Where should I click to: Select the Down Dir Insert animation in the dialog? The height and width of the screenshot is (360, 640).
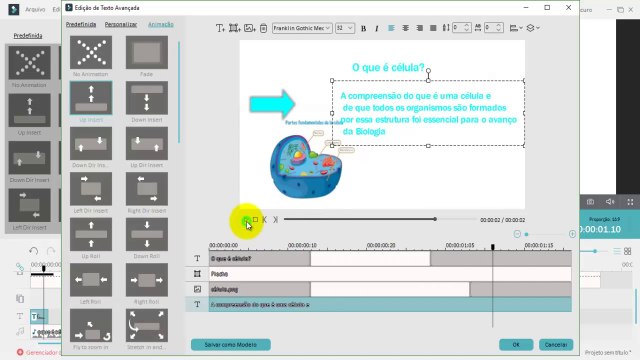[91, 143]
